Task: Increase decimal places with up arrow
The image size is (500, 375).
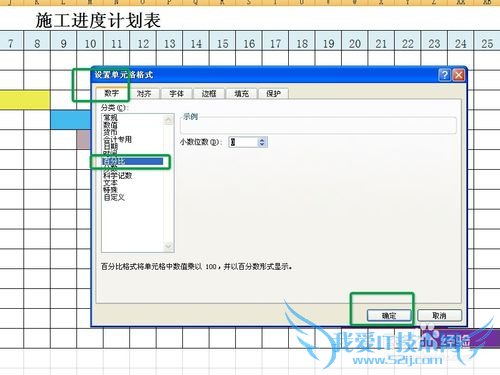Action: (x=262, y=140)
